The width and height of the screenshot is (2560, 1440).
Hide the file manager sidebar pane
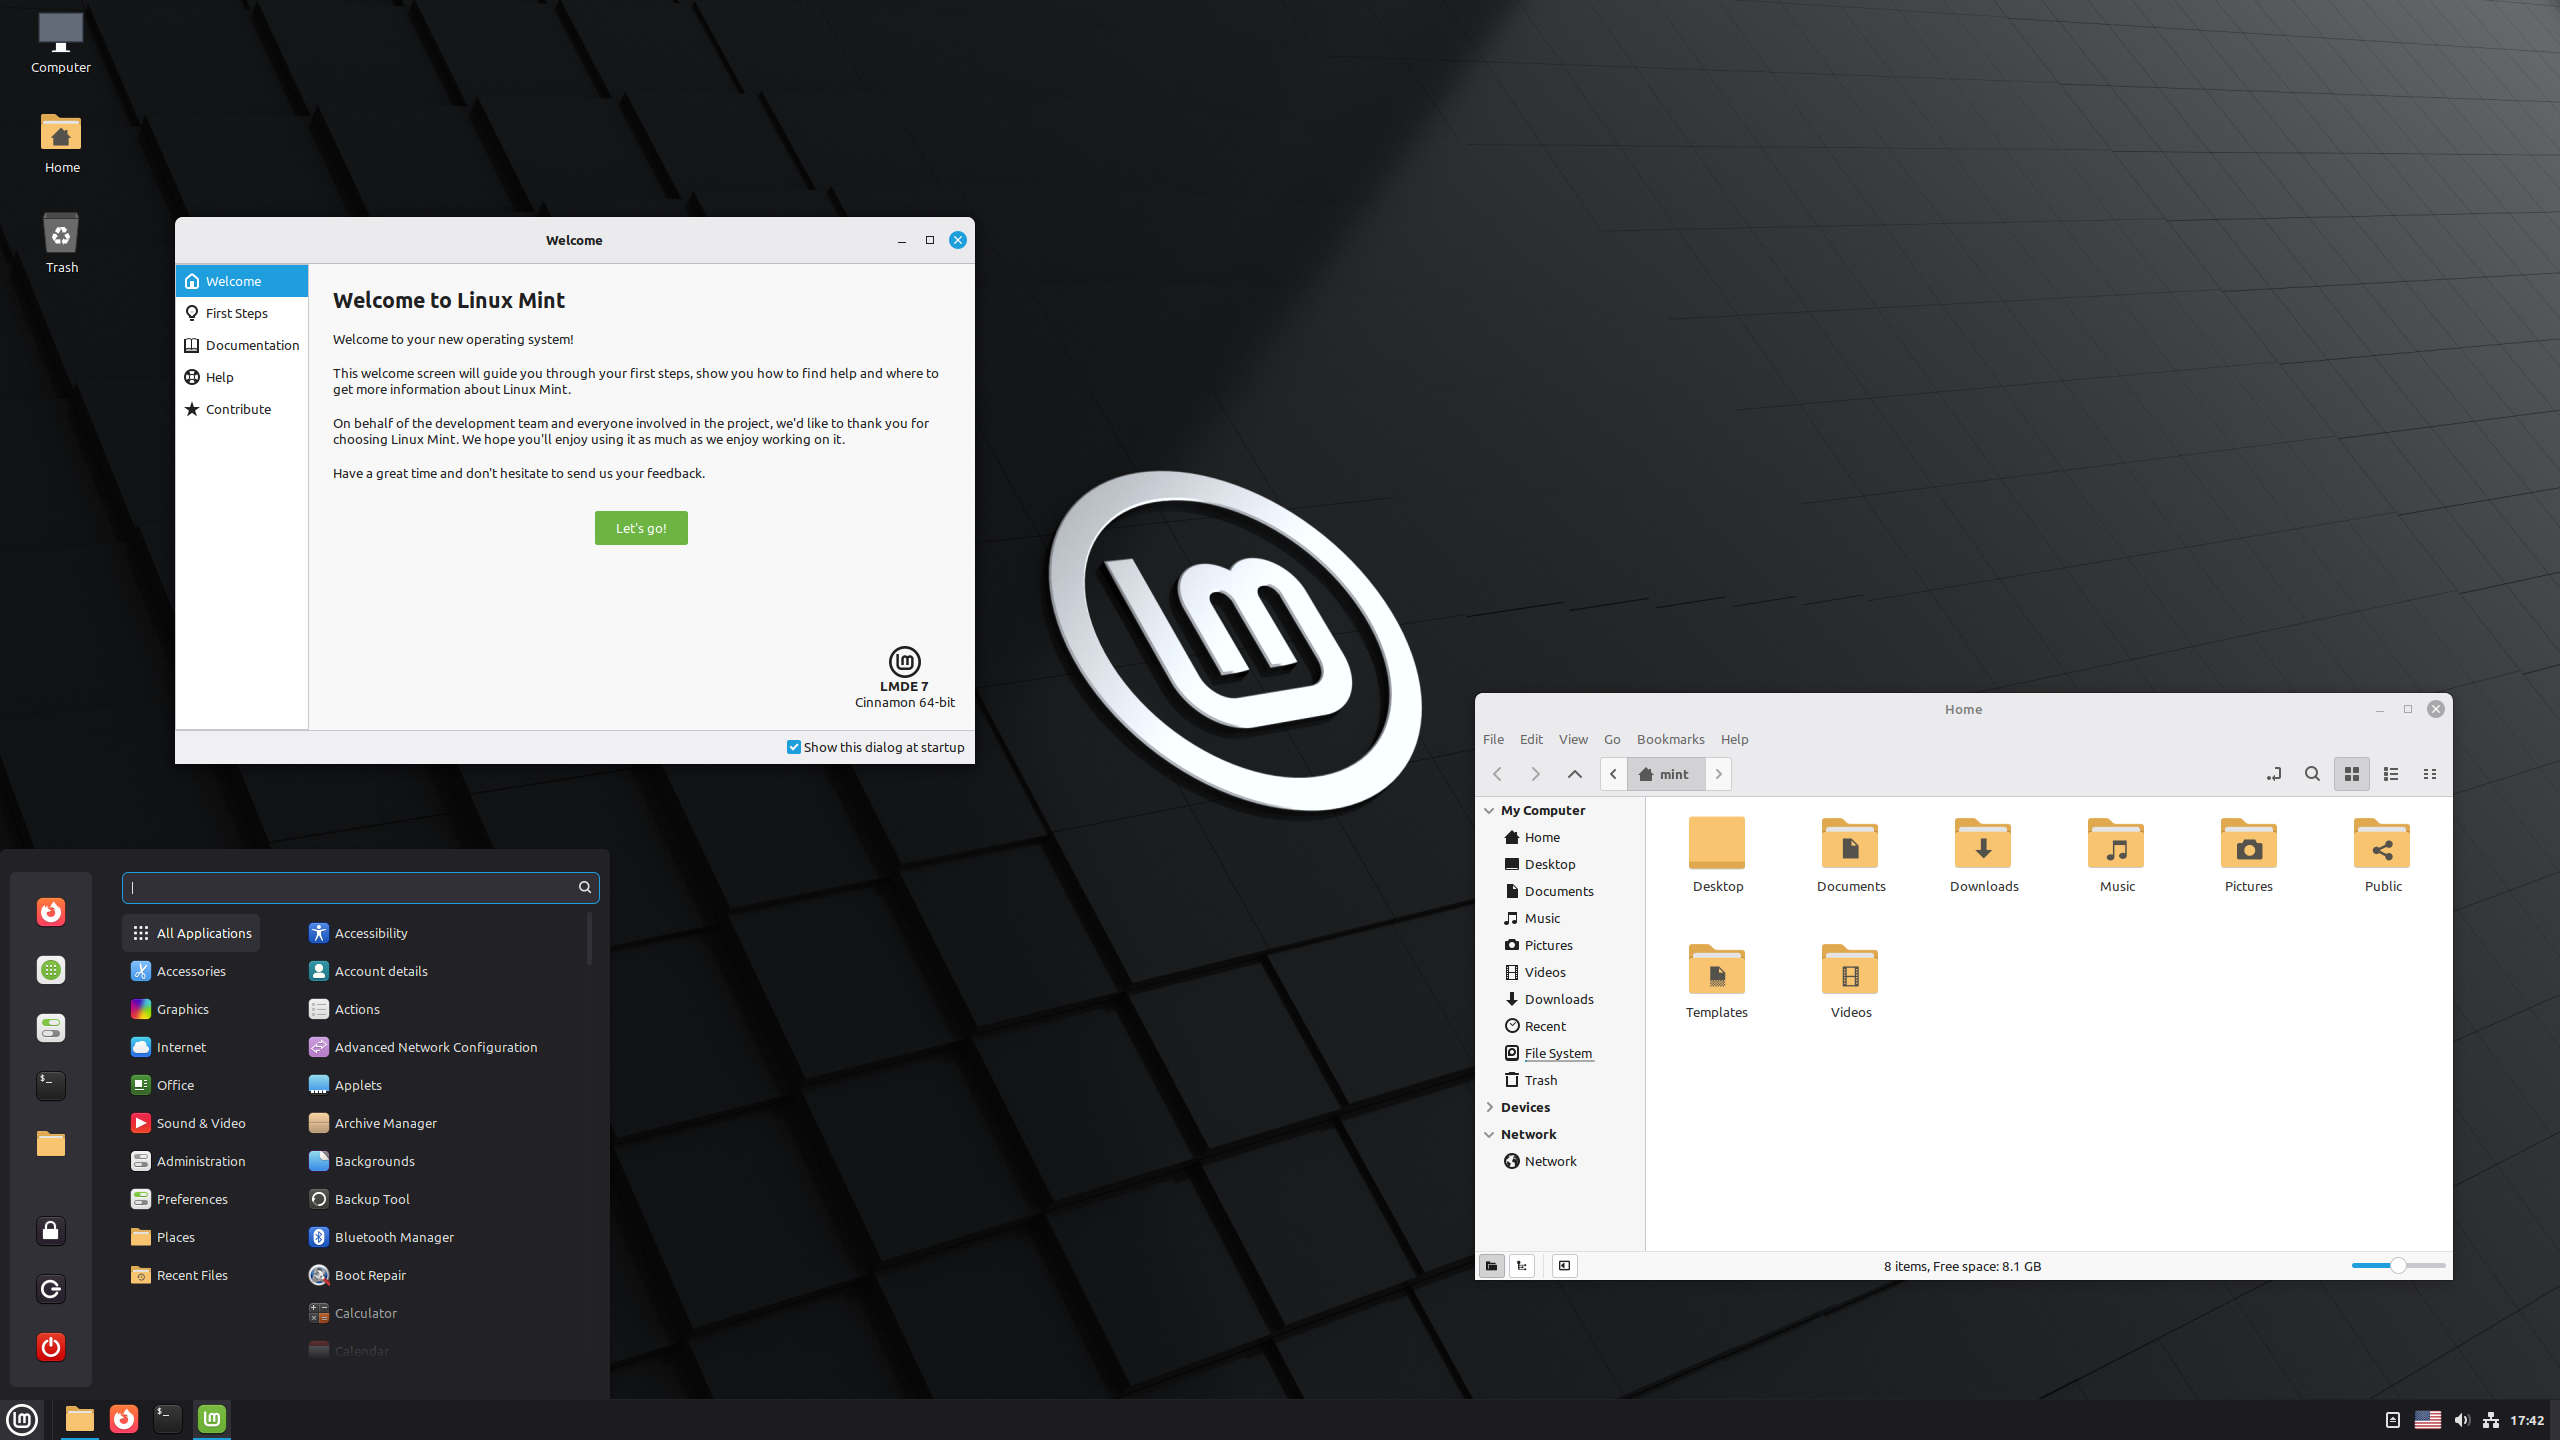[1565, 1266]
